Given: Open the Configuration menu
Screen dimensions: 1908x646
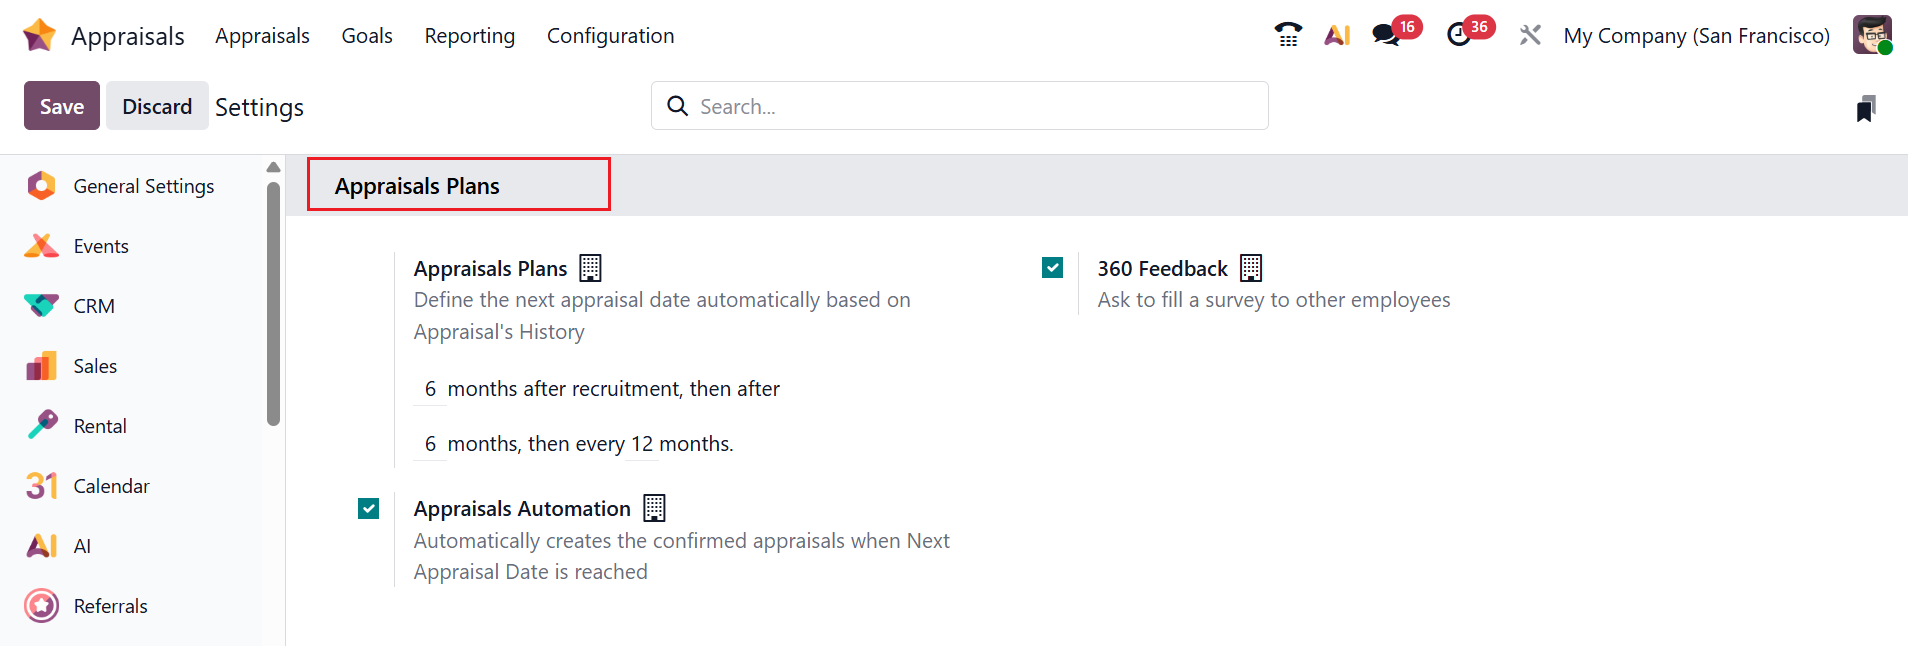Looking at the screenshot, I should (x=610, y=36).
